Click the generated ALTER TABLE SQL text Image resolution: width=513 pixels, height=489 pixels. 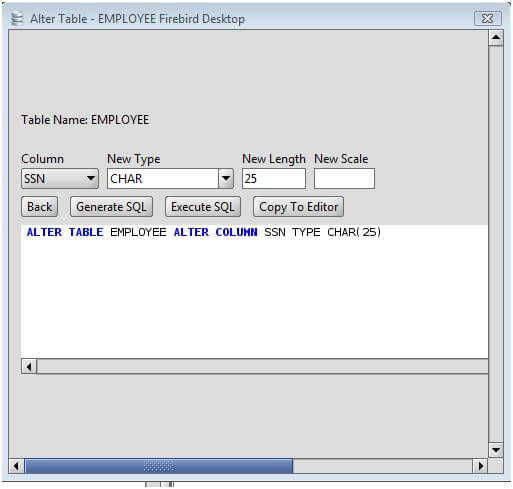204,232
